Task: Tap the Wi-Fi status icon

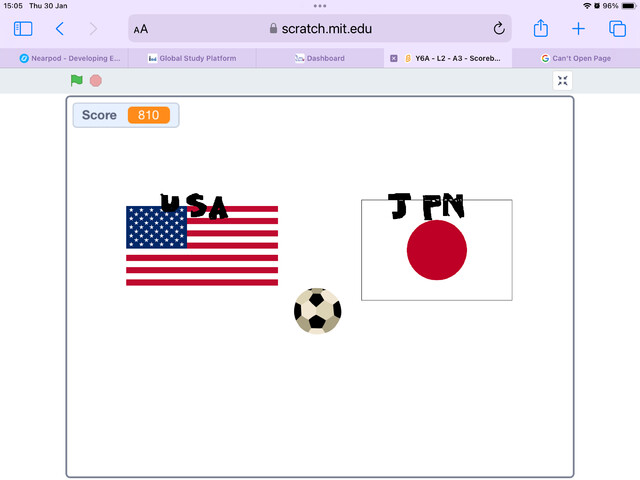Action: click(x=587, y=6)
